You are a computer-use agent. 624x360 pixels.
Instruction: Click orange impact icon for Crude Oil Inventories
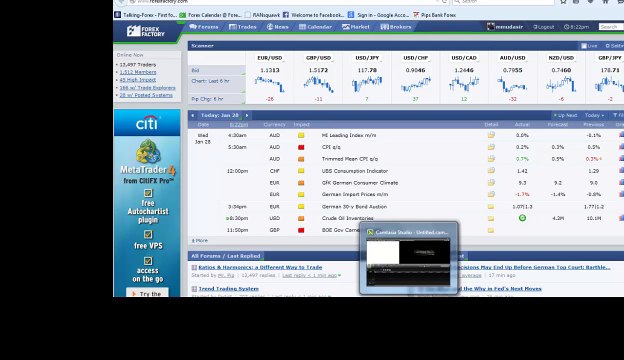click(301, 218)
